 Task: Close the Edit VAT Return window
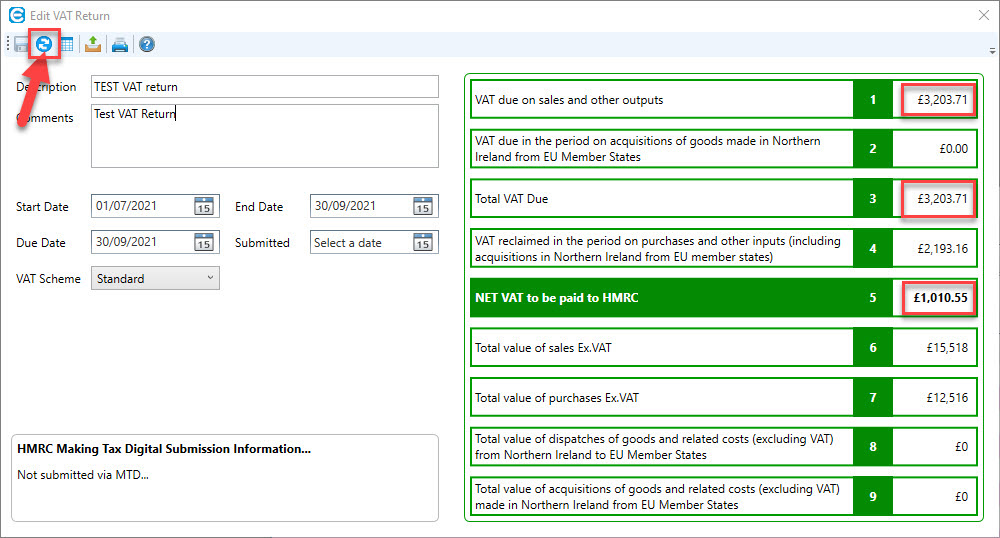pyautogui.click(x=982, y=15)
